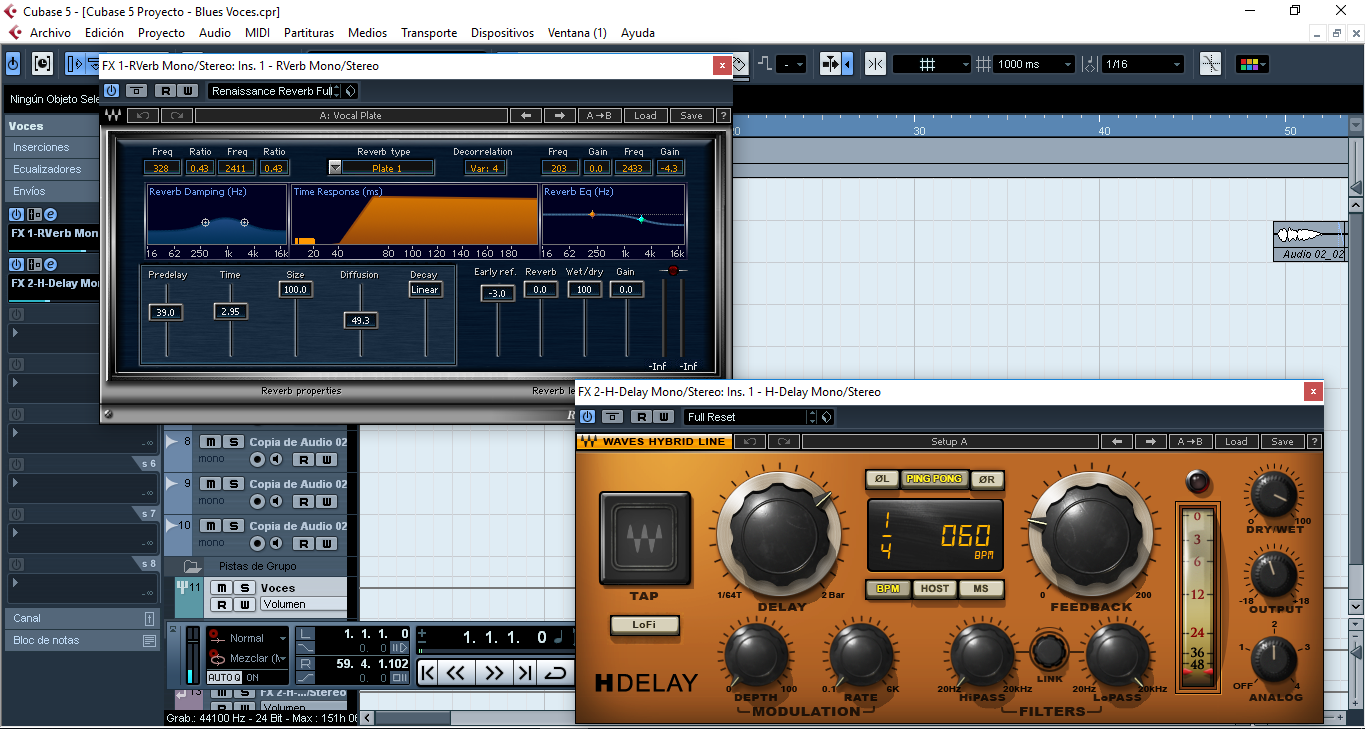Open the Archivo menu

click(50, 33)
